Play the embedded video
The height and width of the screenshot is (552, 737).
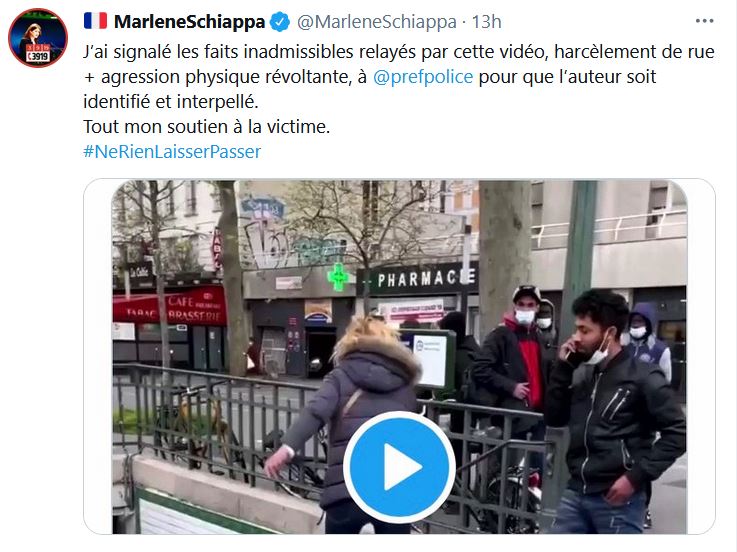pos(399,467)
